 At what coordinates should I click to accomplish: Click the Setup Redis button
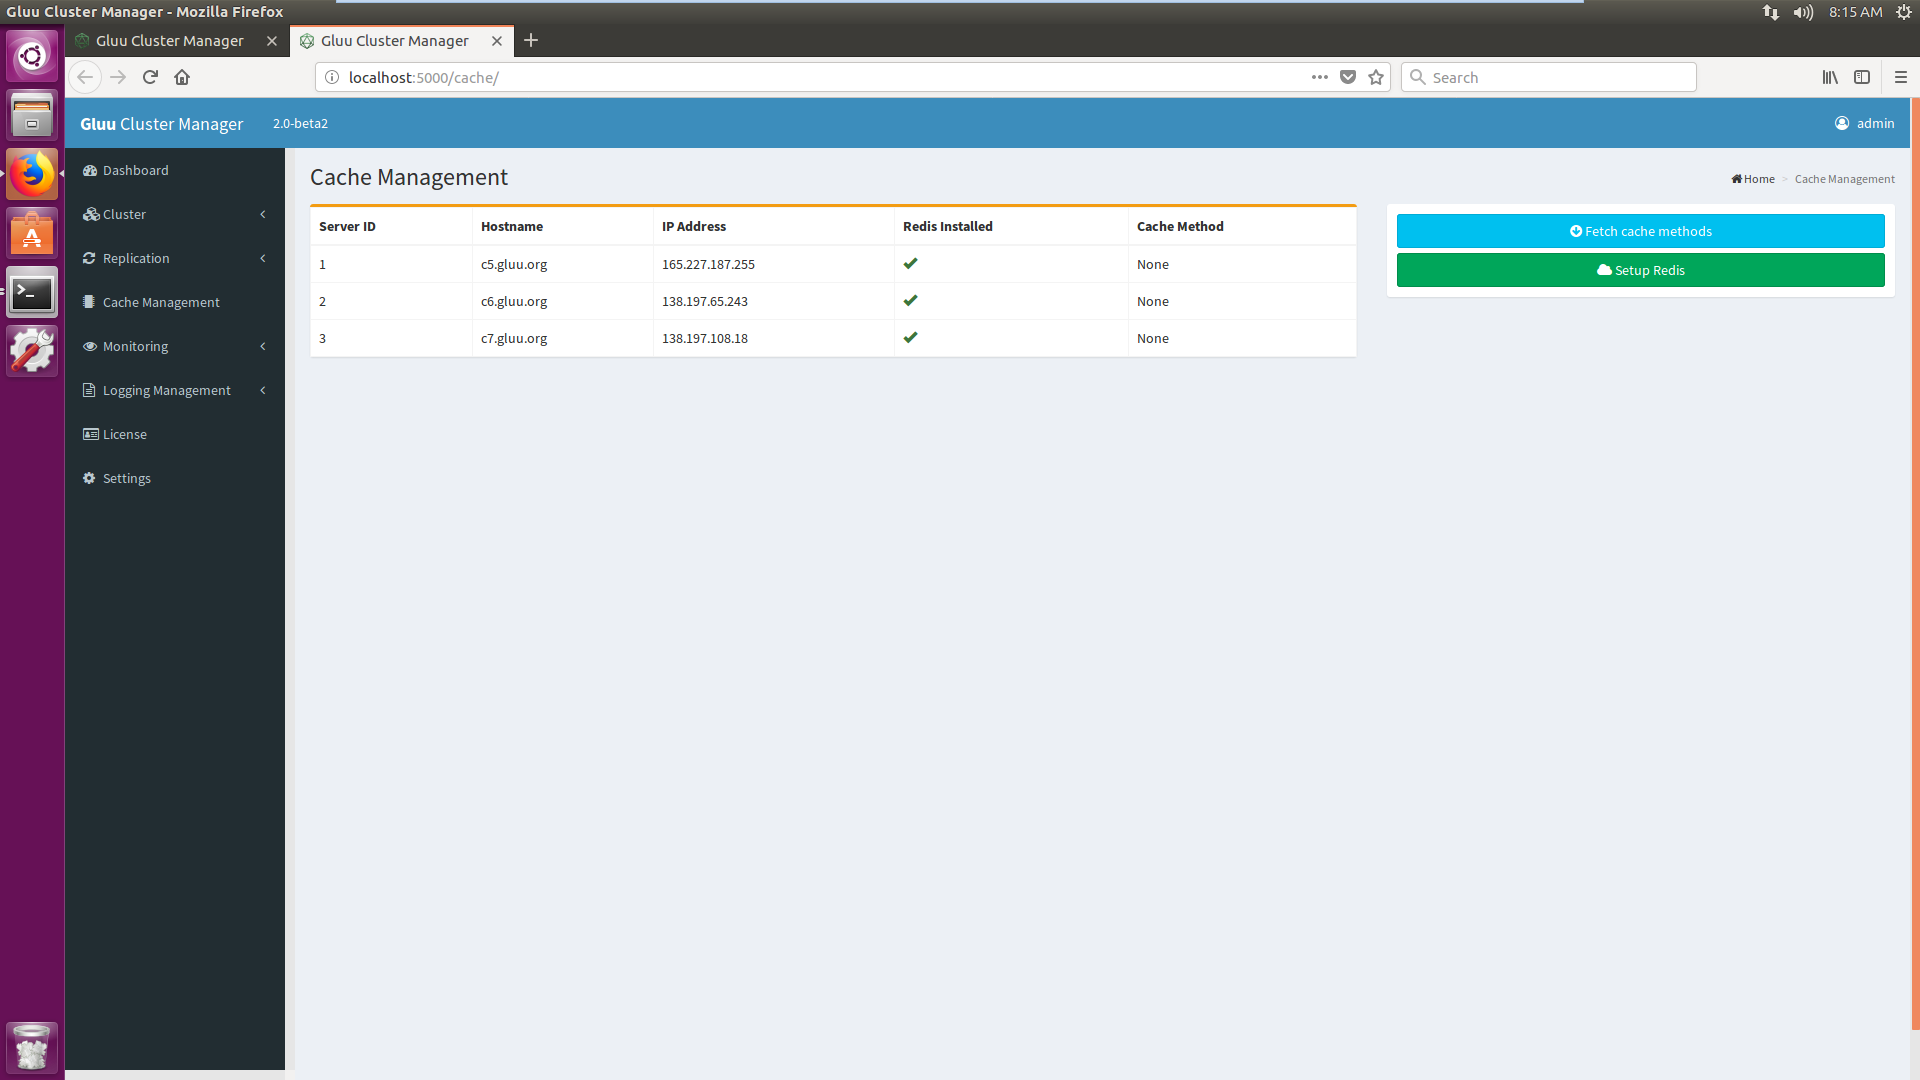point(1640,270)
